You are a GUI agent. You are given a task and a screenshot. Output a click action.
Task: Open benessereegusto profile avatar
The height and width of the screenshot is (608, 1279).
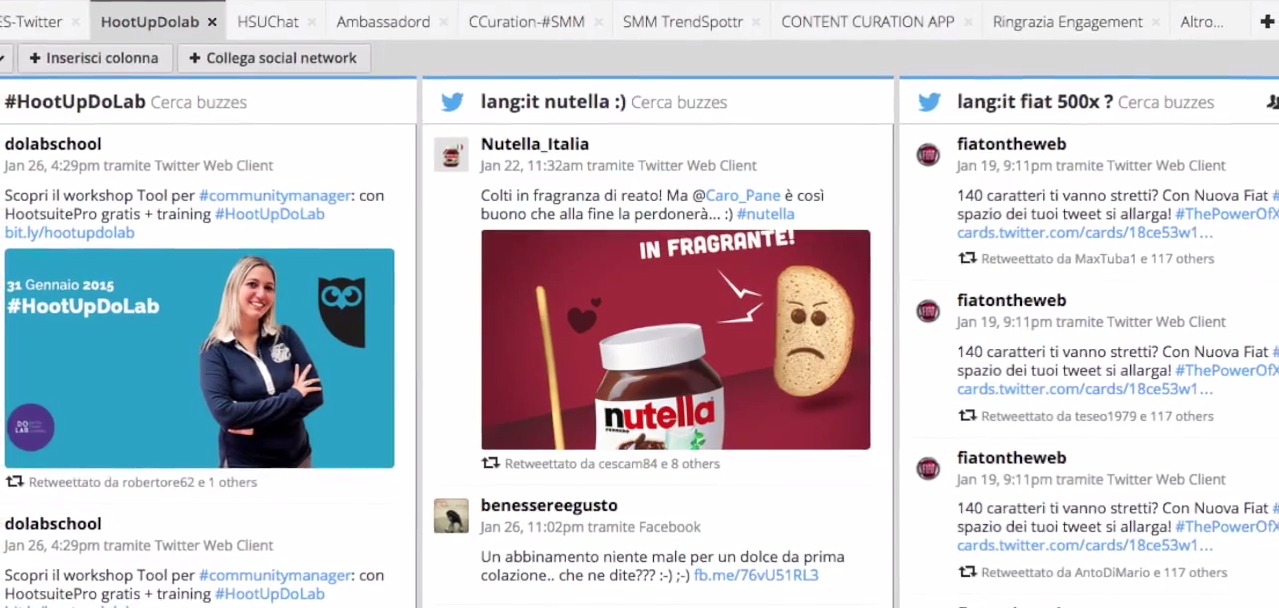tap(451, 515)
